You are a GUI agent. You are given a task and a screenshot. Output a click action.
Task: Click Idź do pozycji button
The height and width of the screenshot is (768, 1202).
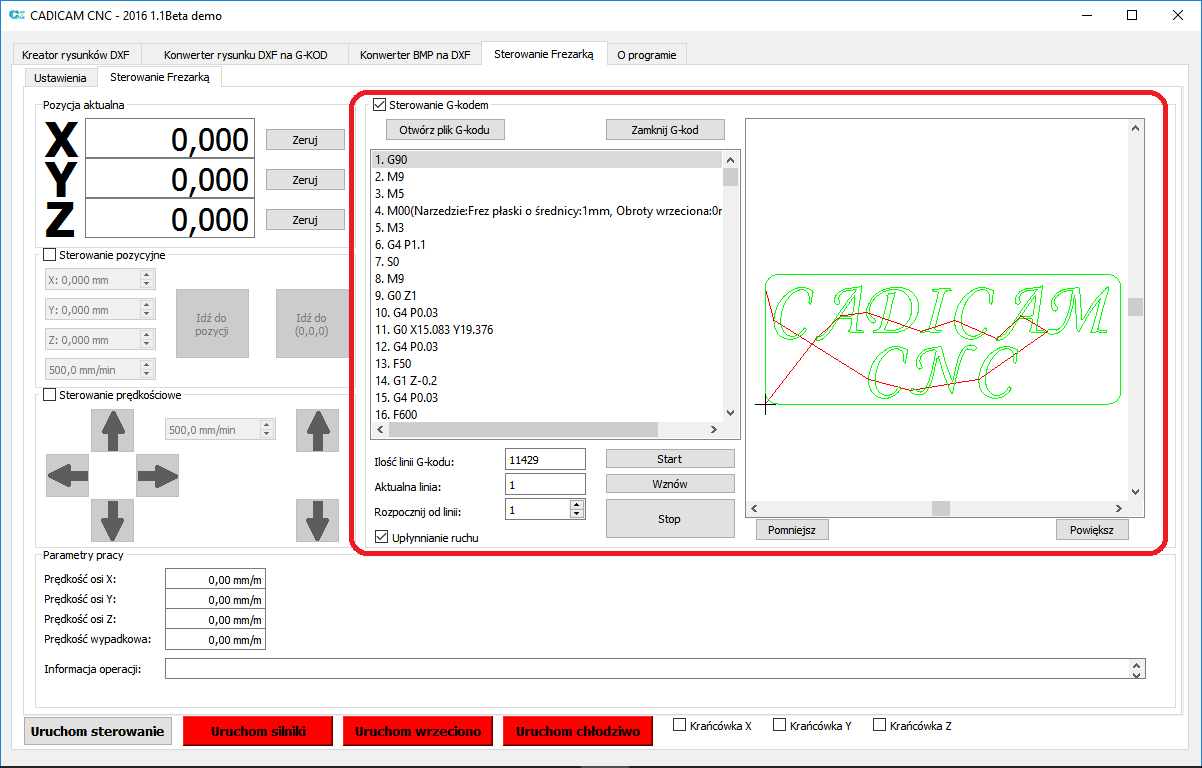212,324
